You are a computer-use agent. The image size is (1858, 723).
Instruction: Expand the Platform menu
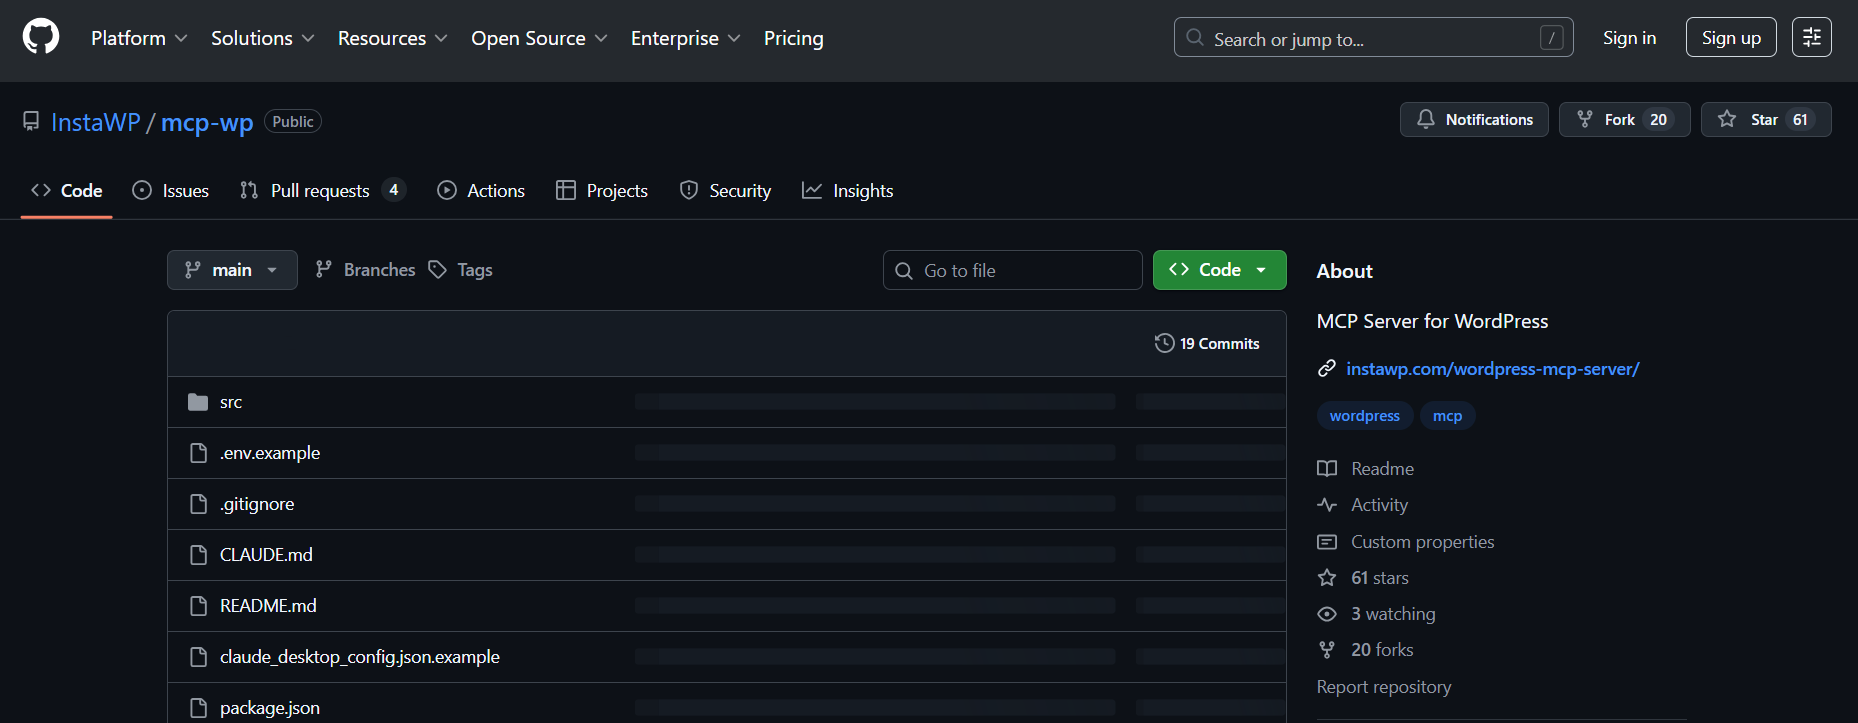[139, 38]
